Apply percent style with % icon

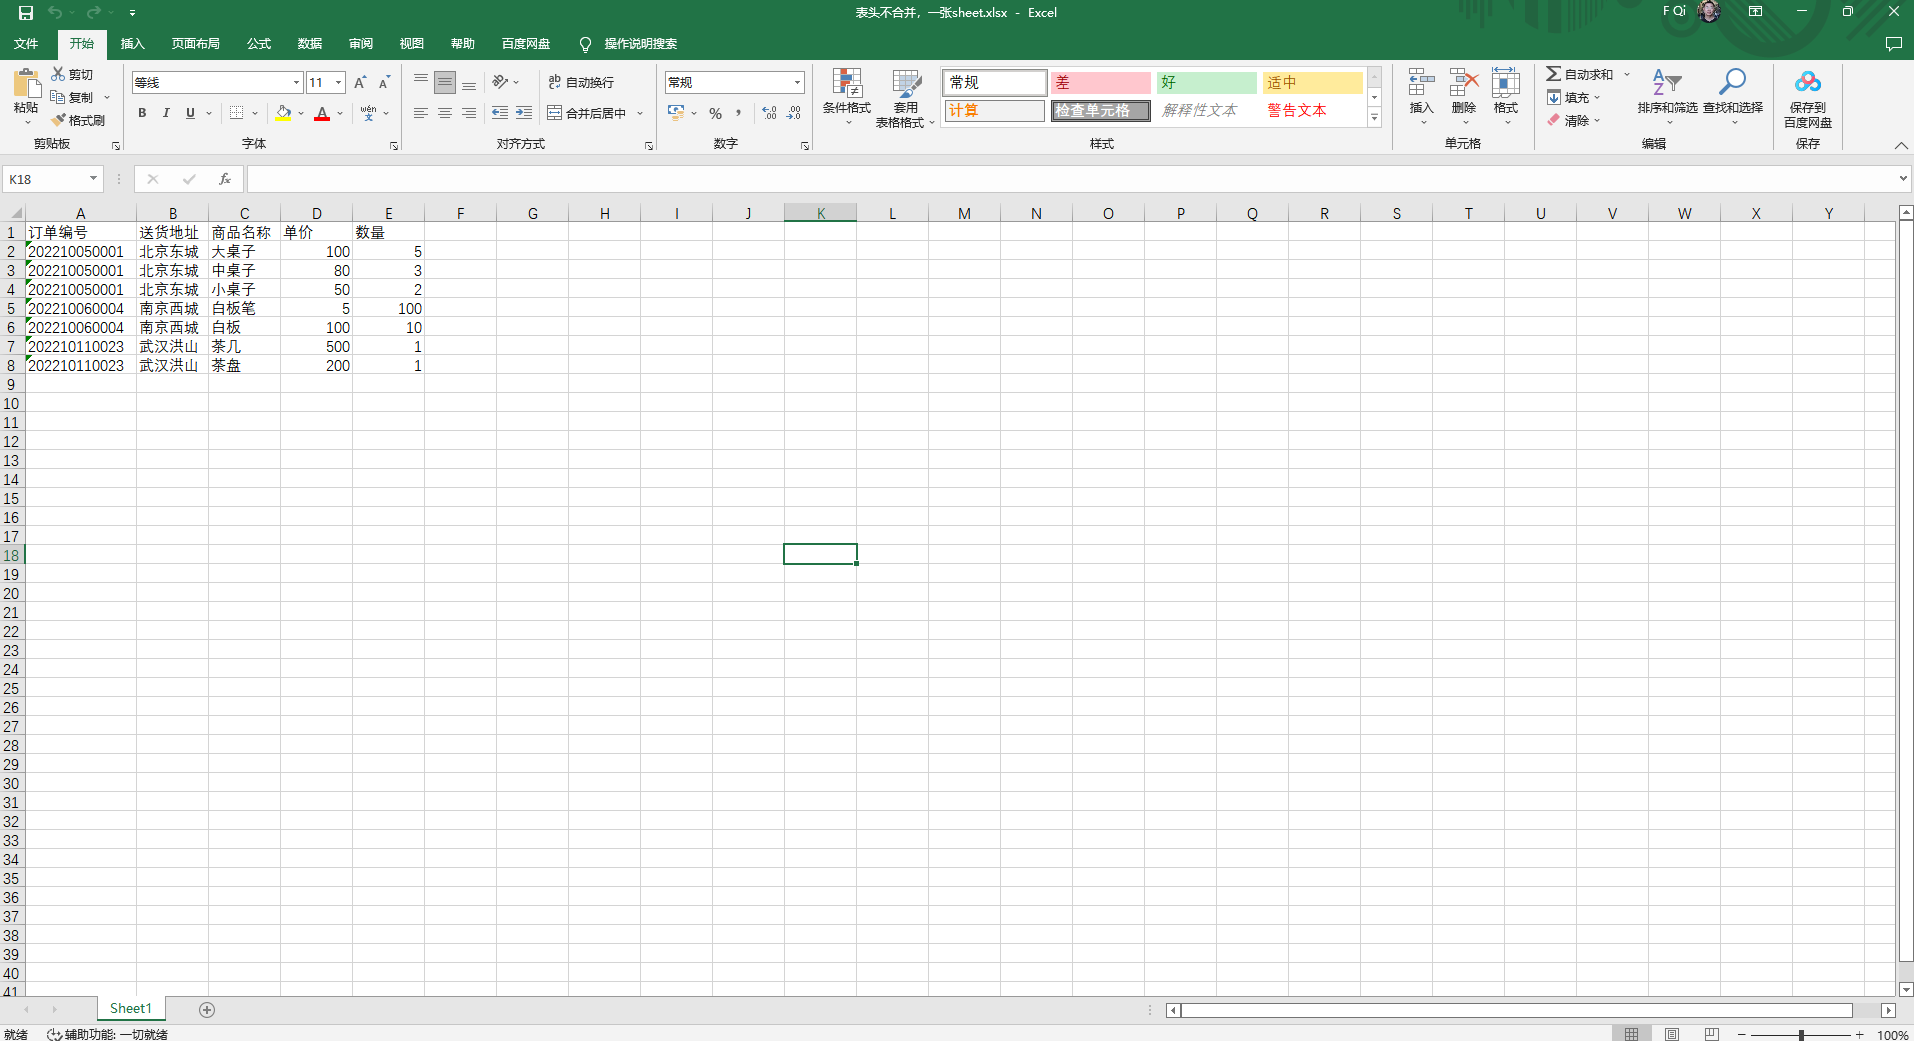pos(715,113)
